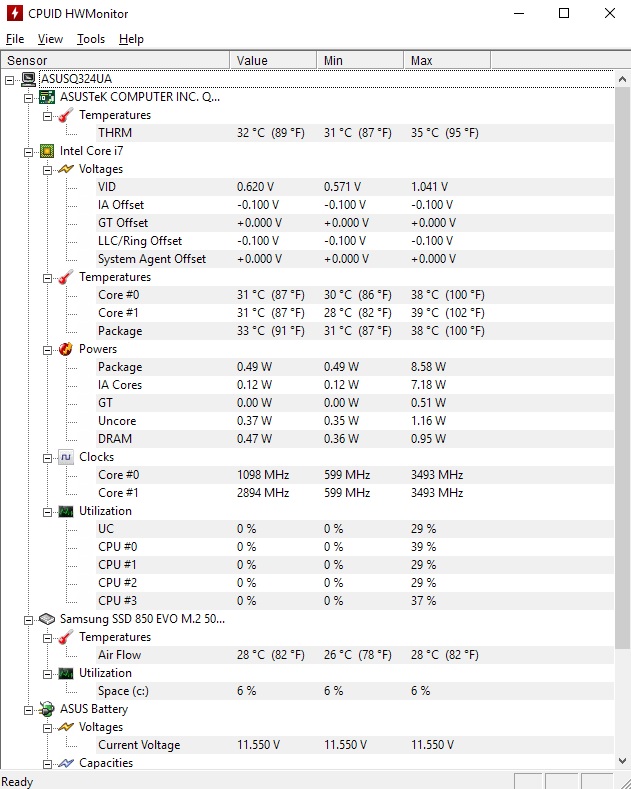Collapse the root ASUSQ324UA tree node
631x789 pixels.
click(10, 80)
